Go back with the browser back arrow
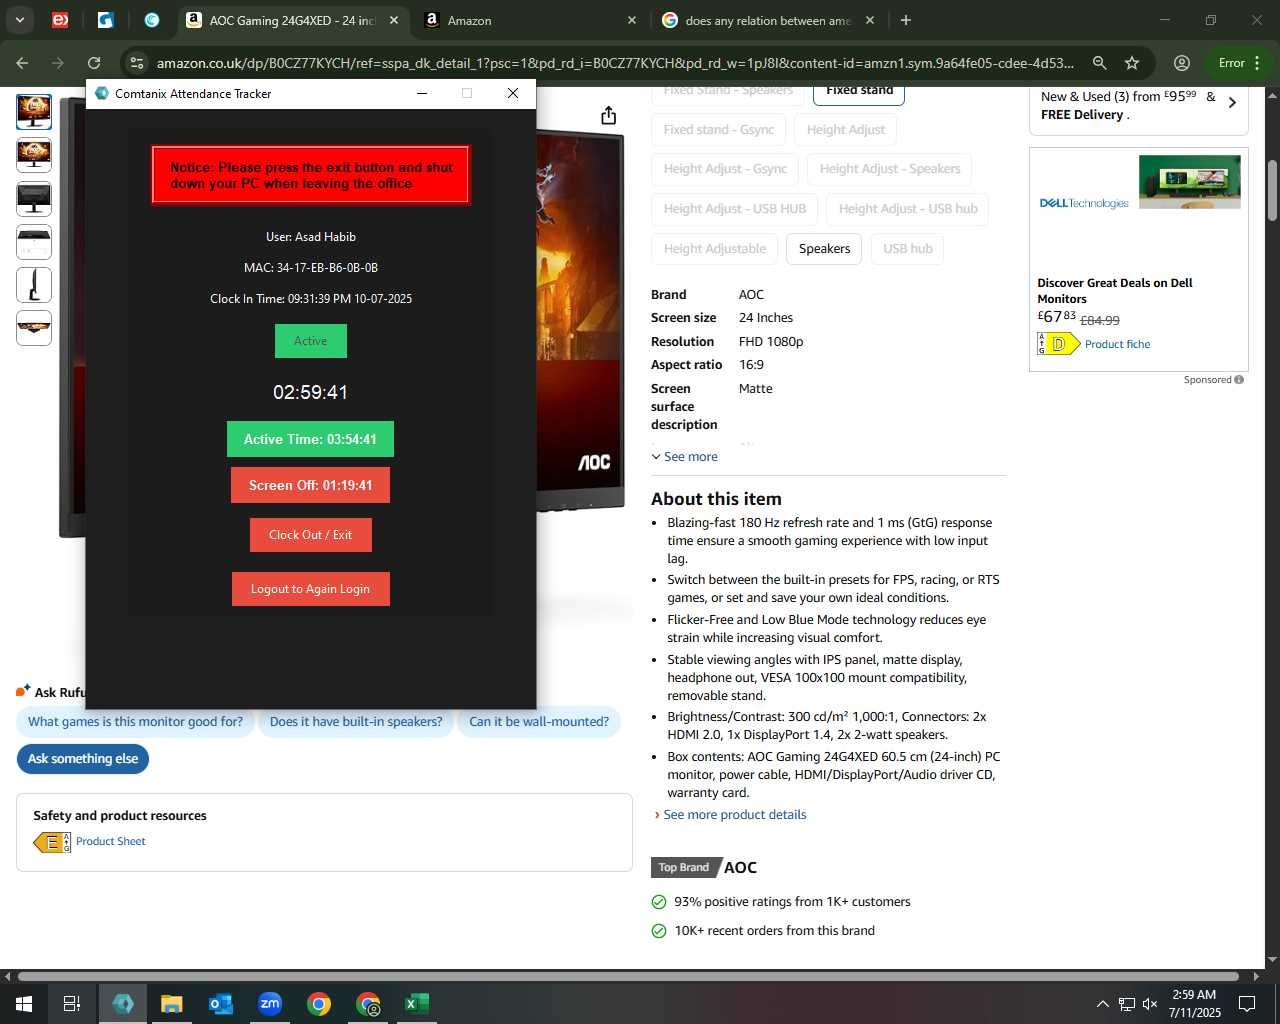 (22, 63)
